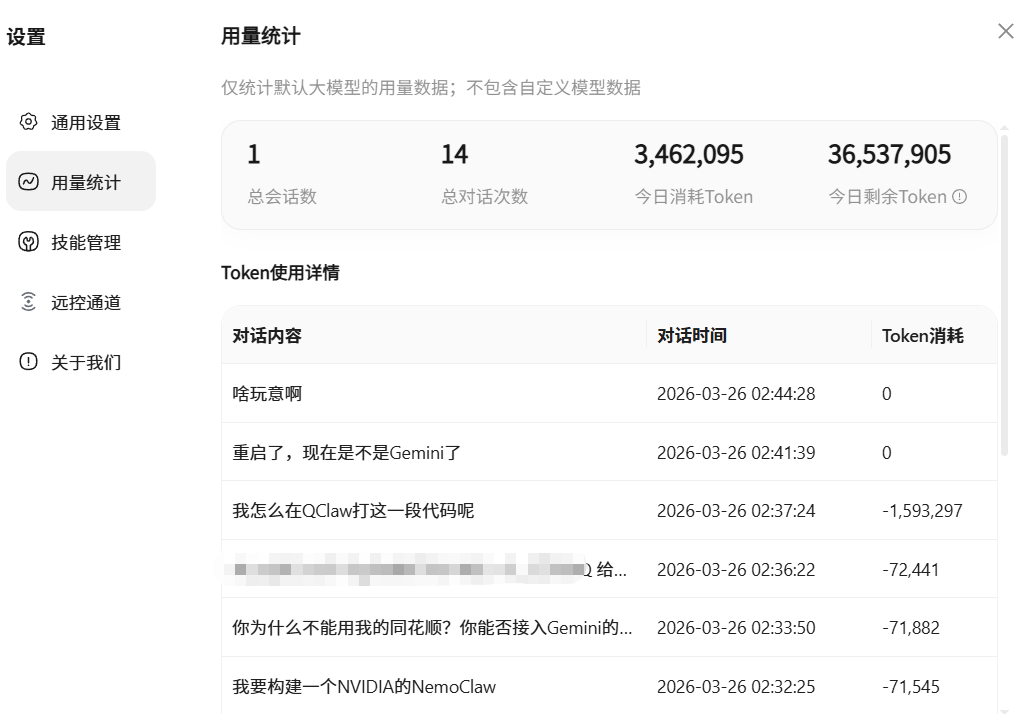Click token value -1,593,297

click(922, 510)
